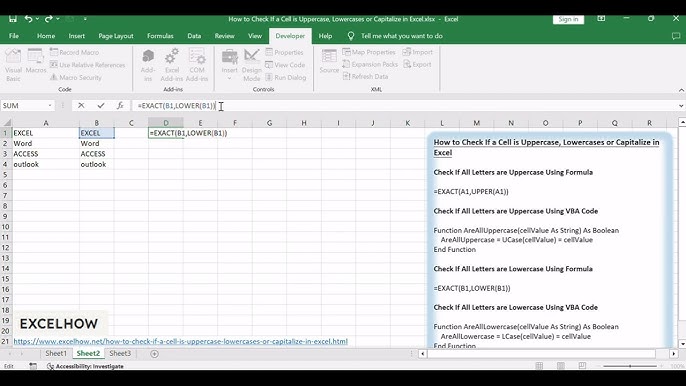Confirm formula with the Enter checkmark
Screen dimensions: 686x386
[101, 105]
